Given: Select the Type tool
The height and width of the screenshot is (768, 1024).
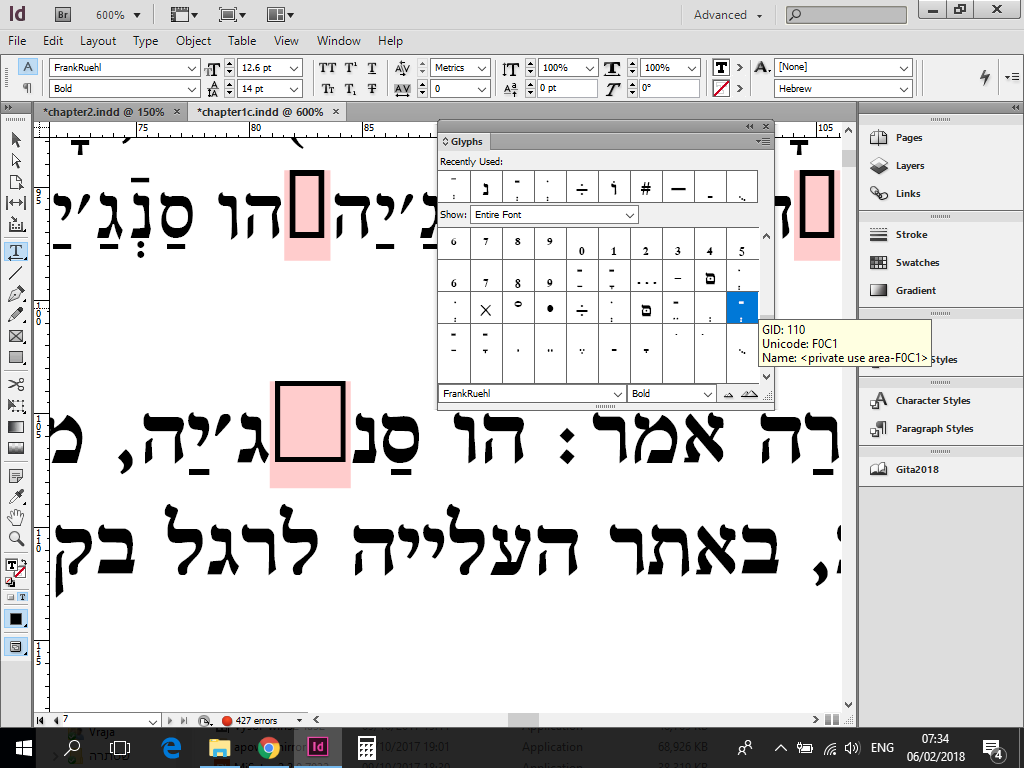Looking at the screenshot, I should click(x=16, y=251).
